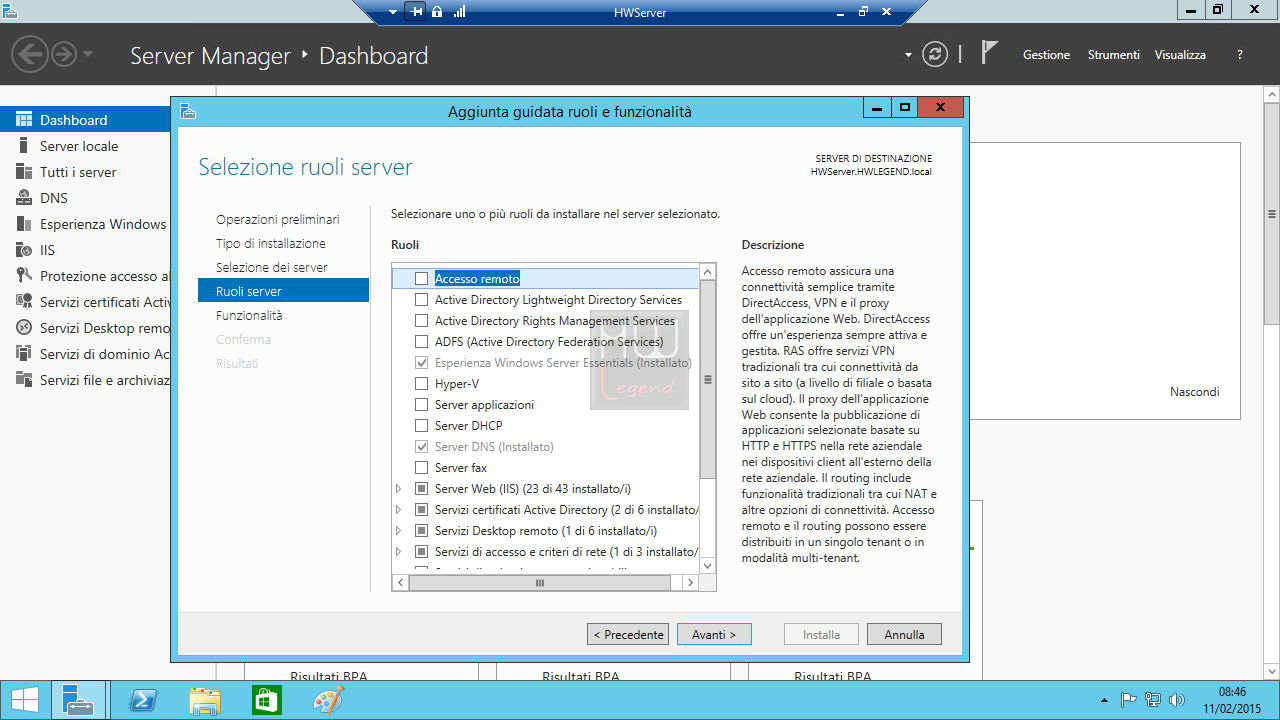
Task: Click the IIS sidebar icon
Action: pyautogui.click(x=23, y=250)
